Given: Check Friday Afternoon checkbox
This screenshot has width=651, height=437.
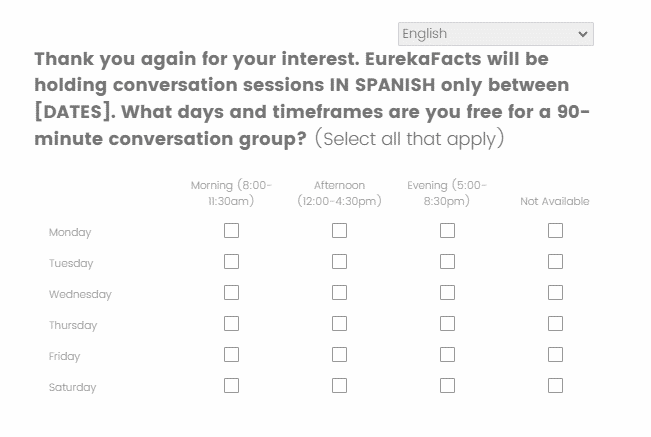Looking at the screenshot, I should (x=339, y=355).
